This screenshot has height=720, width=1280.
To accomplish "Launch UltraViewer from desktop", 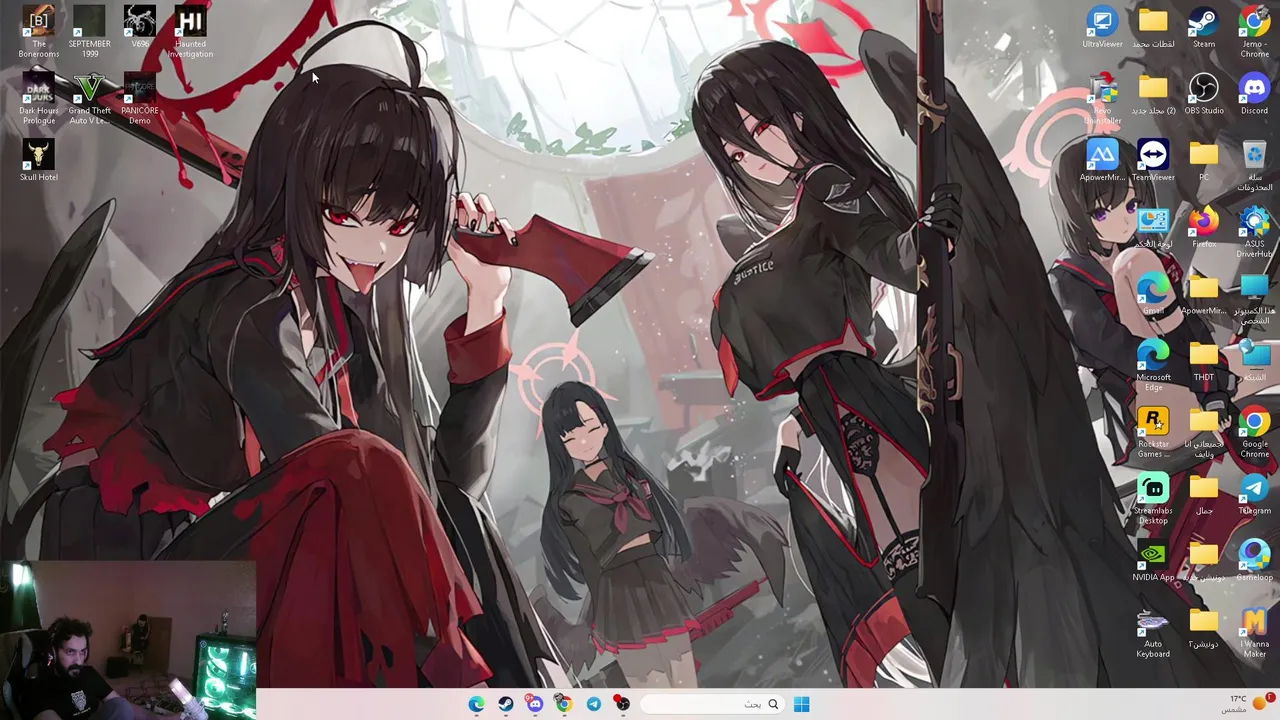I will [x=1102, y=28].
